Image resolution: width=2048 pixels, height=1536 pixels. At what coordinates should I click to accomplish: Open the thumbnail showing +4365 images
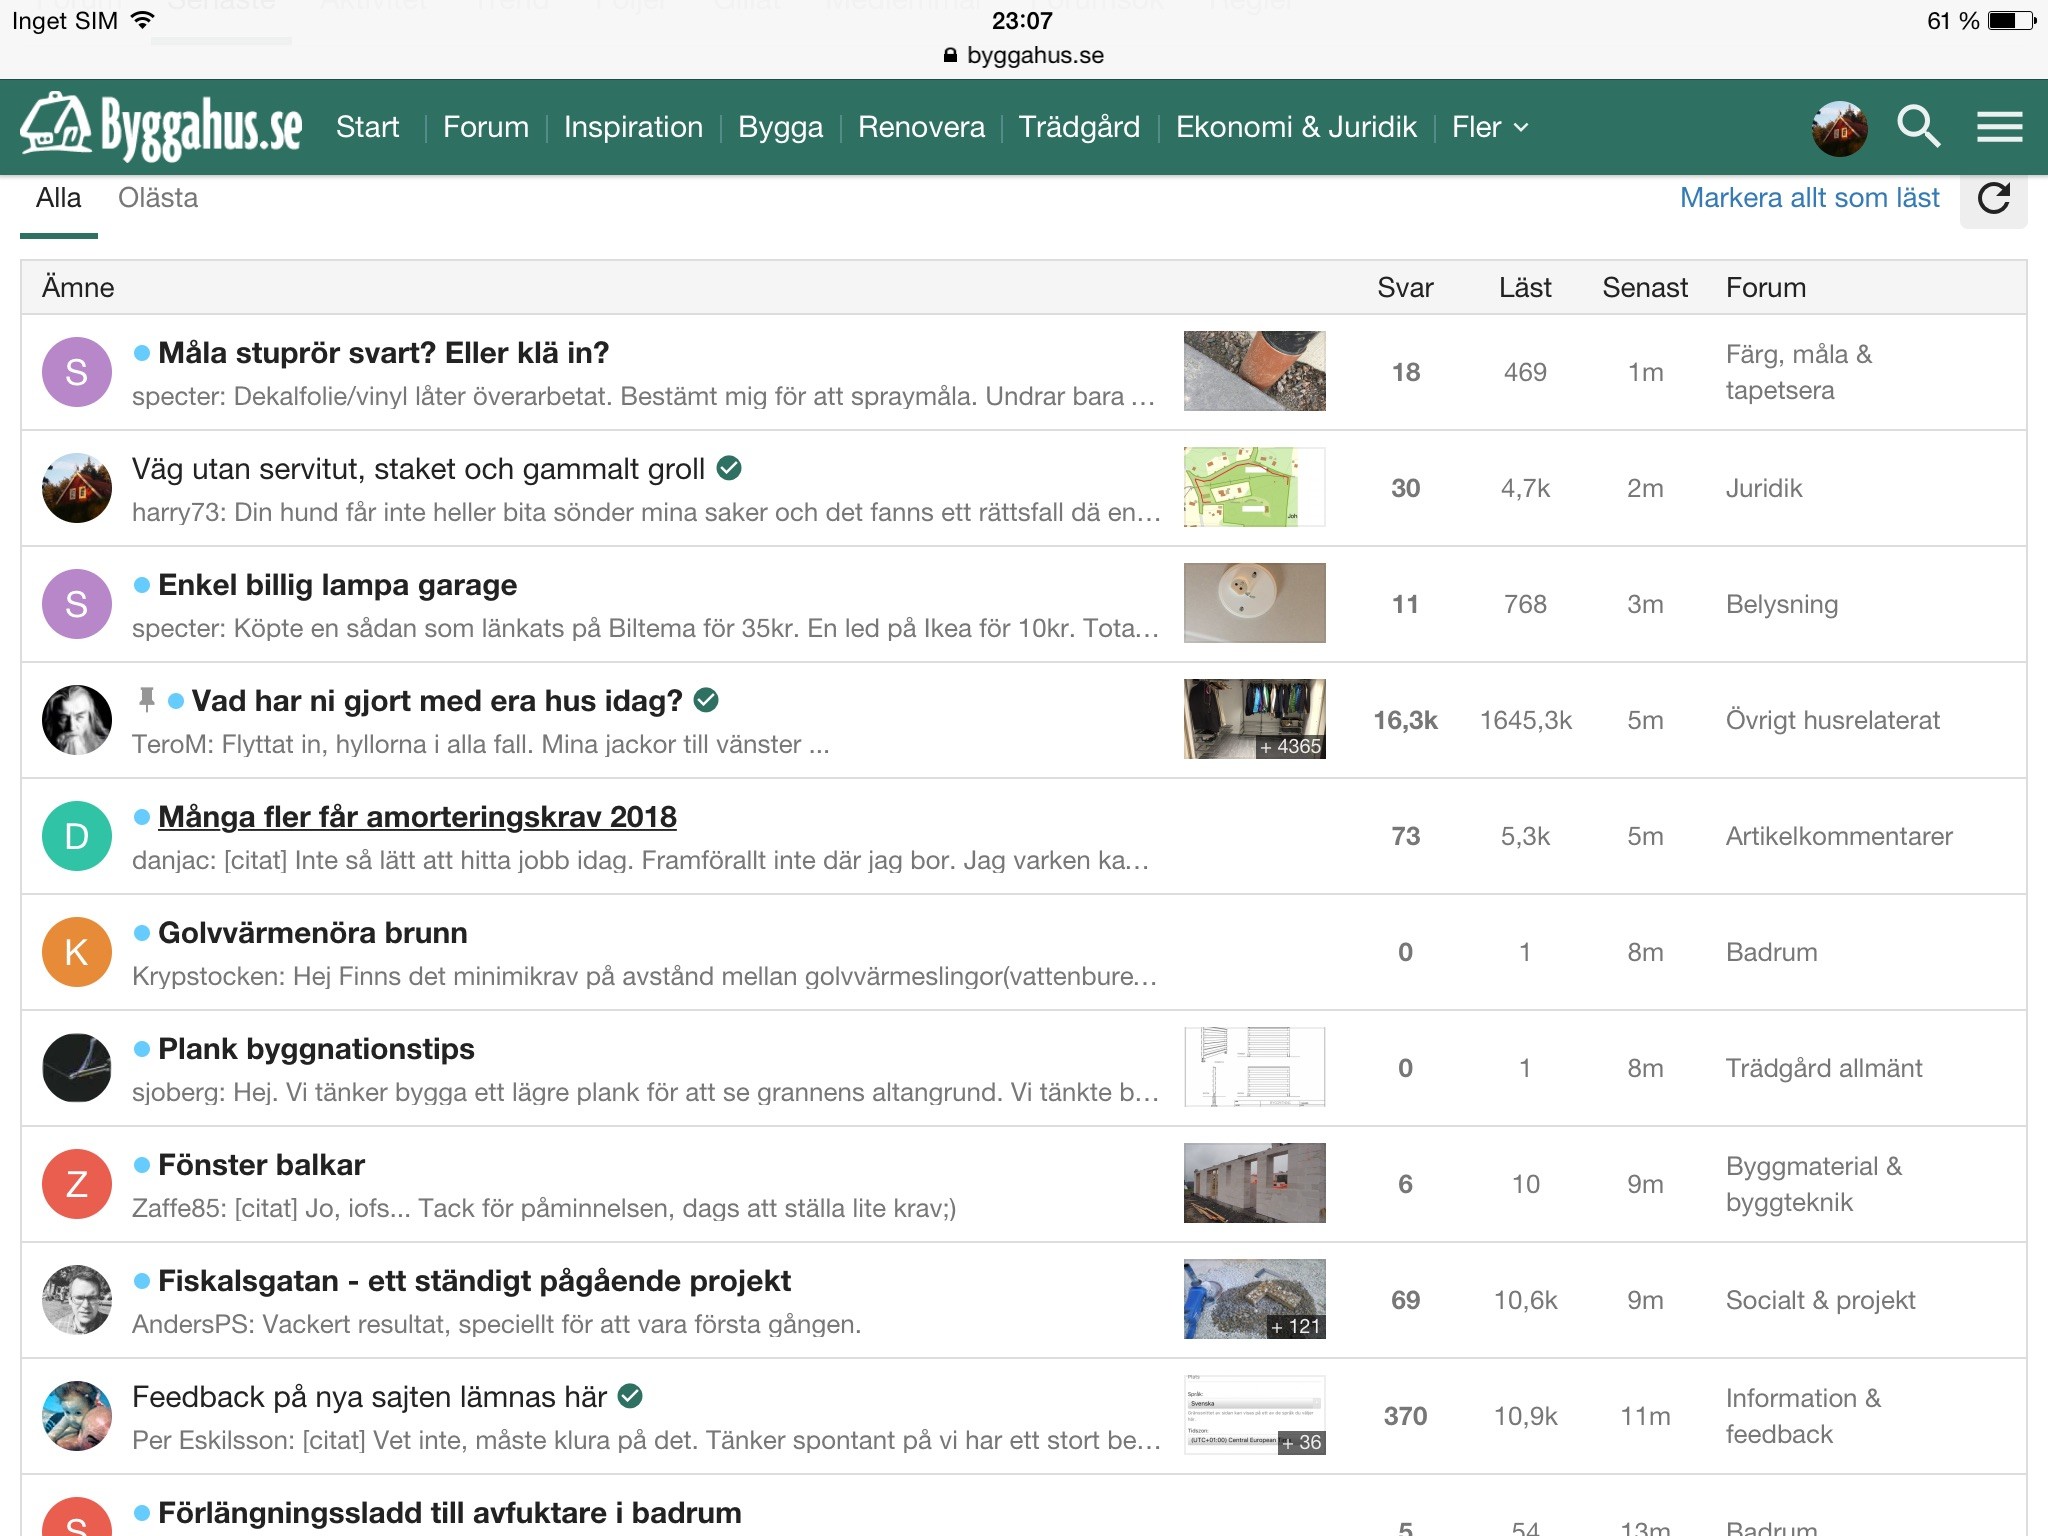[x=1254, y=719]
